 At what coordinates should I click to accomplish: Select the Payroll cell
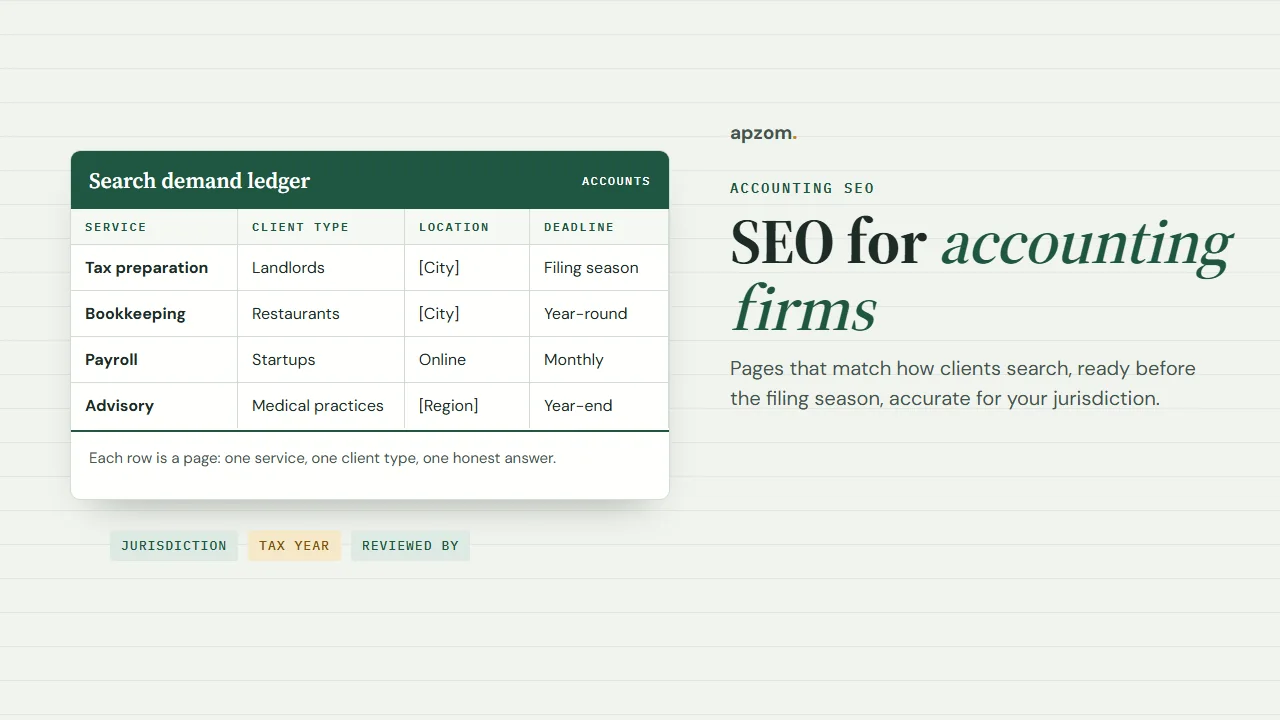154,360
